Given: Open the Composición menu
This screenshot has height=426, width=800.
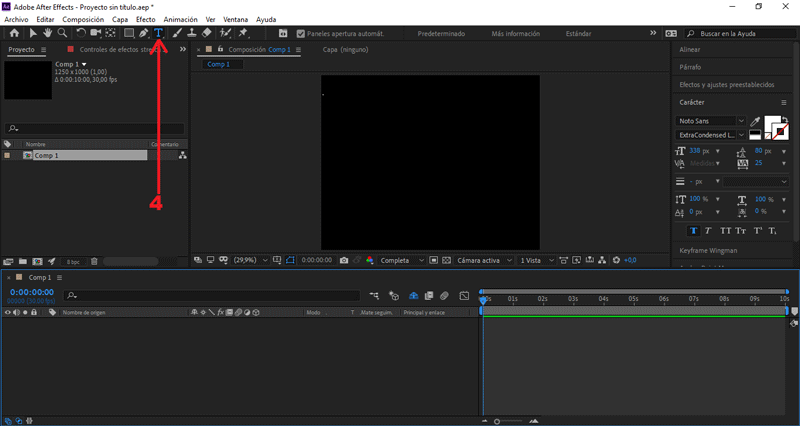Looking at the screenshot, I should click(82, 19).
